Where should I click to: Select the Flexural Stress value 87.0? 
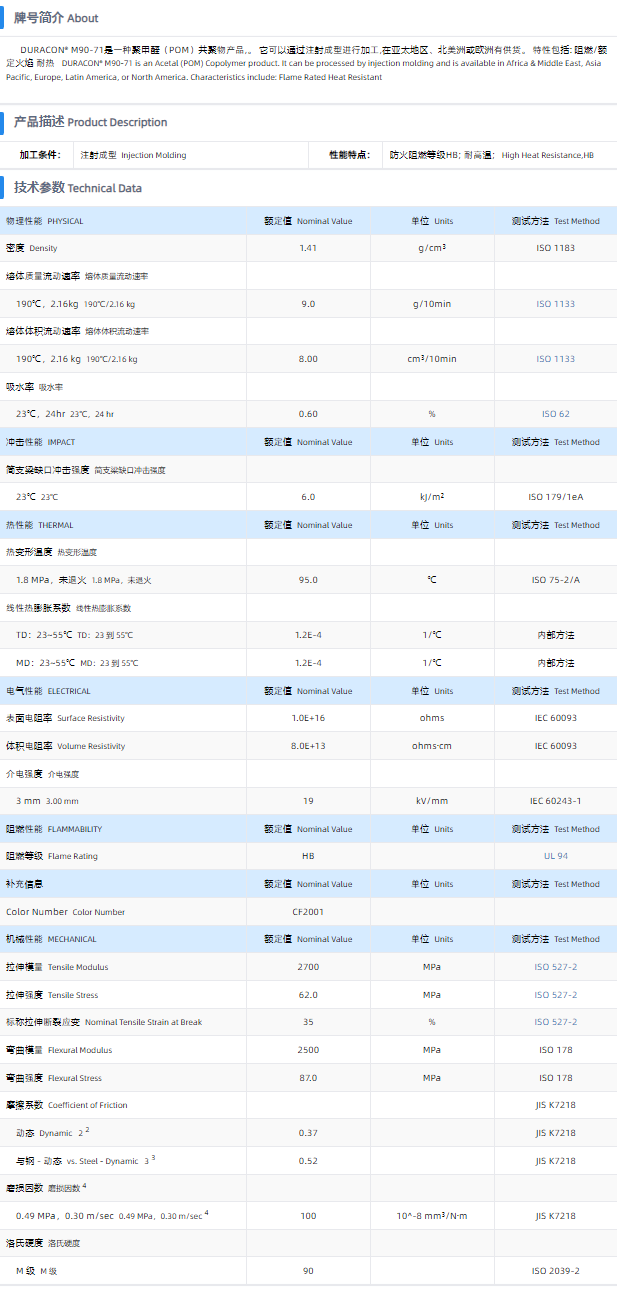coord(308,1078)
